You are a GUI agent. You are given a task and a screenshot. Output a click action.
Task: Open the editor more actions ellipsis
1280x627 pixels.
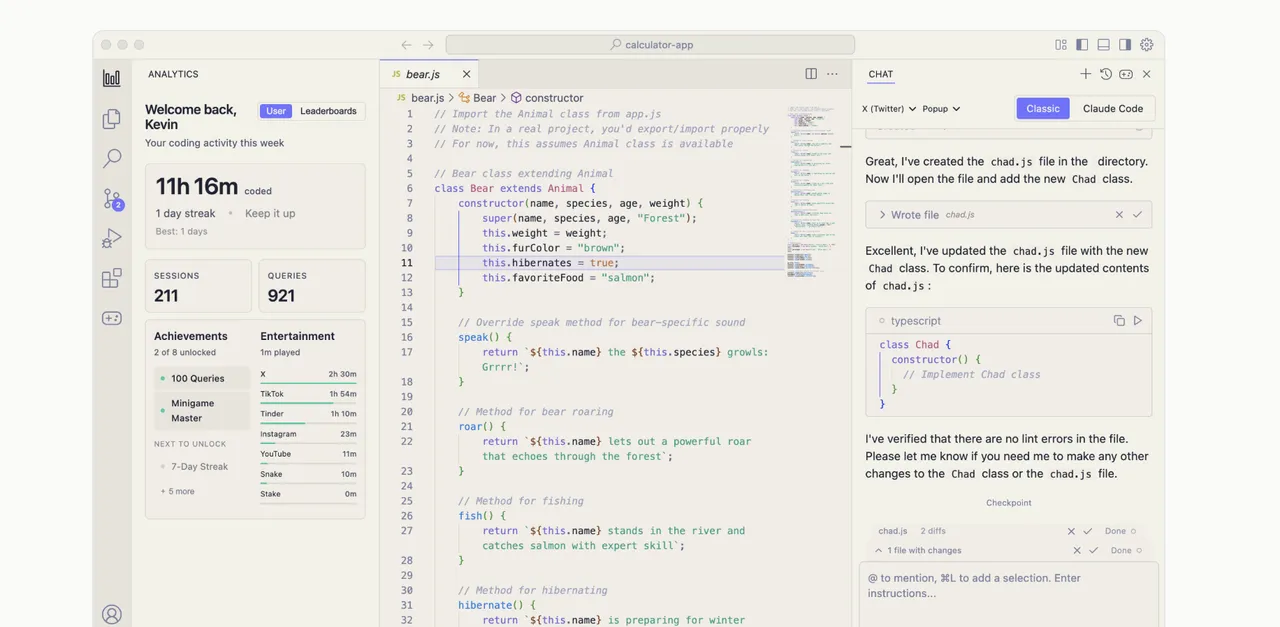pos(832,74)
